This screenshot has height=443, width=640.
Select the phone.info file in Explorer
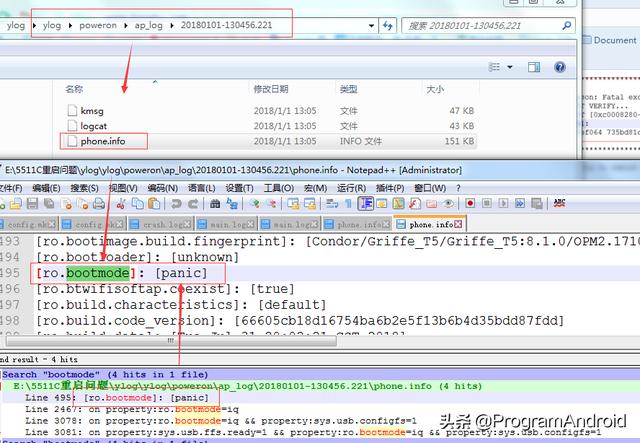(x=103, y=141)
